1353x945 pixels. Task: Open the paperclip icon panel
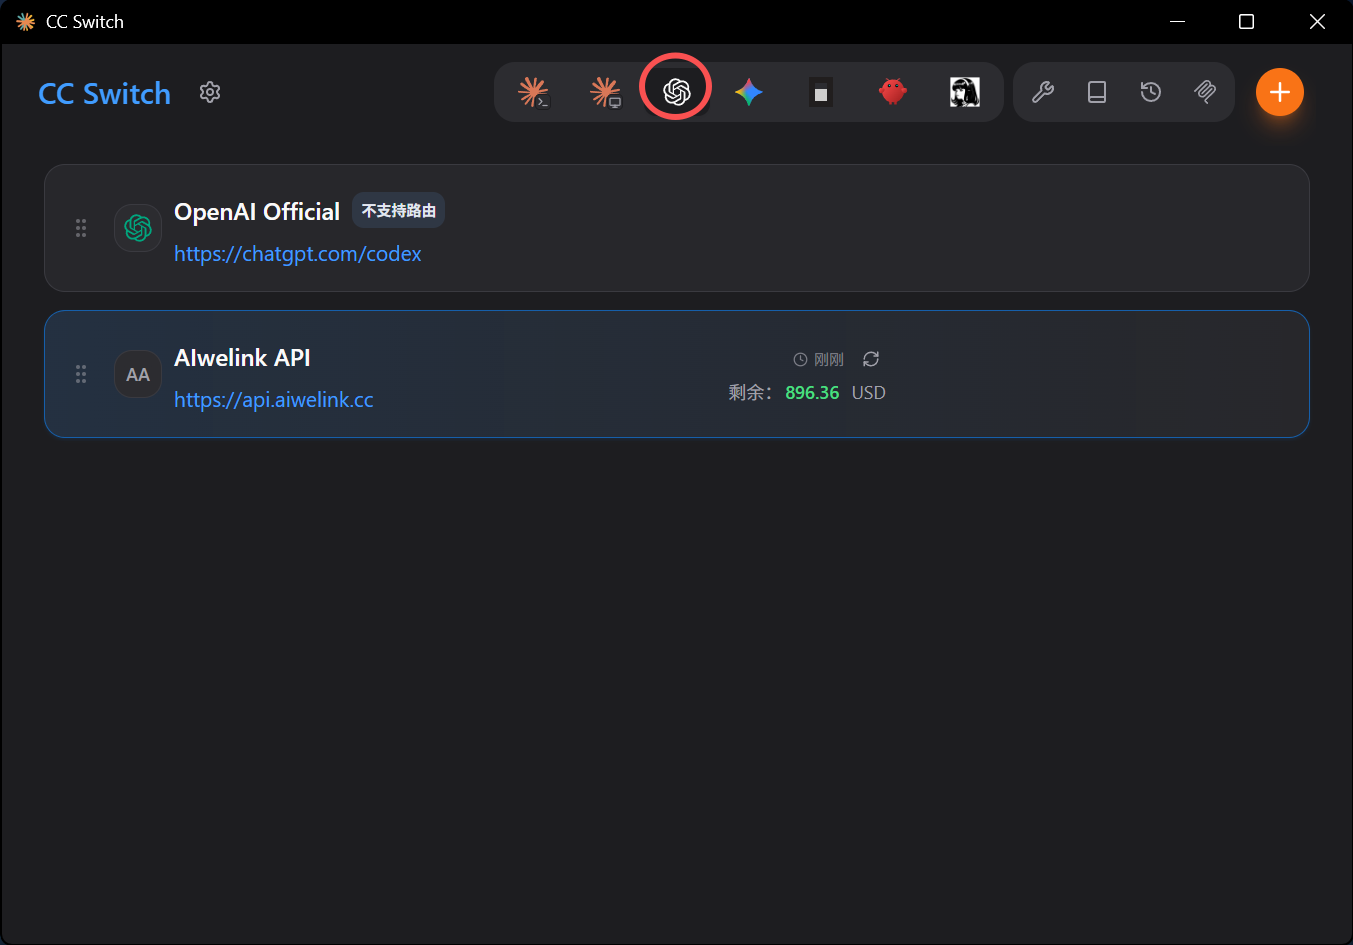tap(1205, 92)
